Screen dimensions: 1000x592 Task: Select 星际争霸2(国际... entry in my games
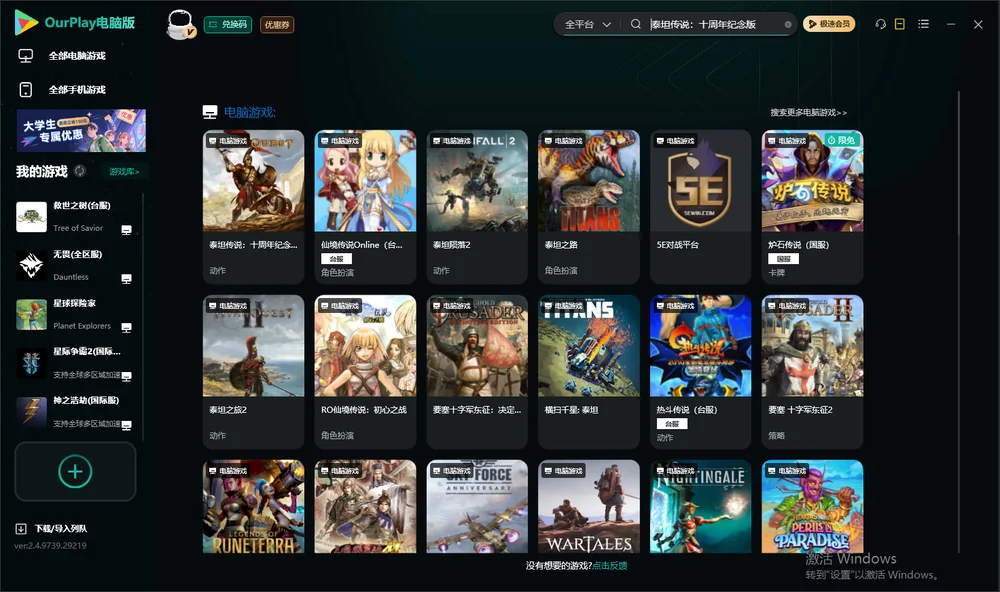75,363
